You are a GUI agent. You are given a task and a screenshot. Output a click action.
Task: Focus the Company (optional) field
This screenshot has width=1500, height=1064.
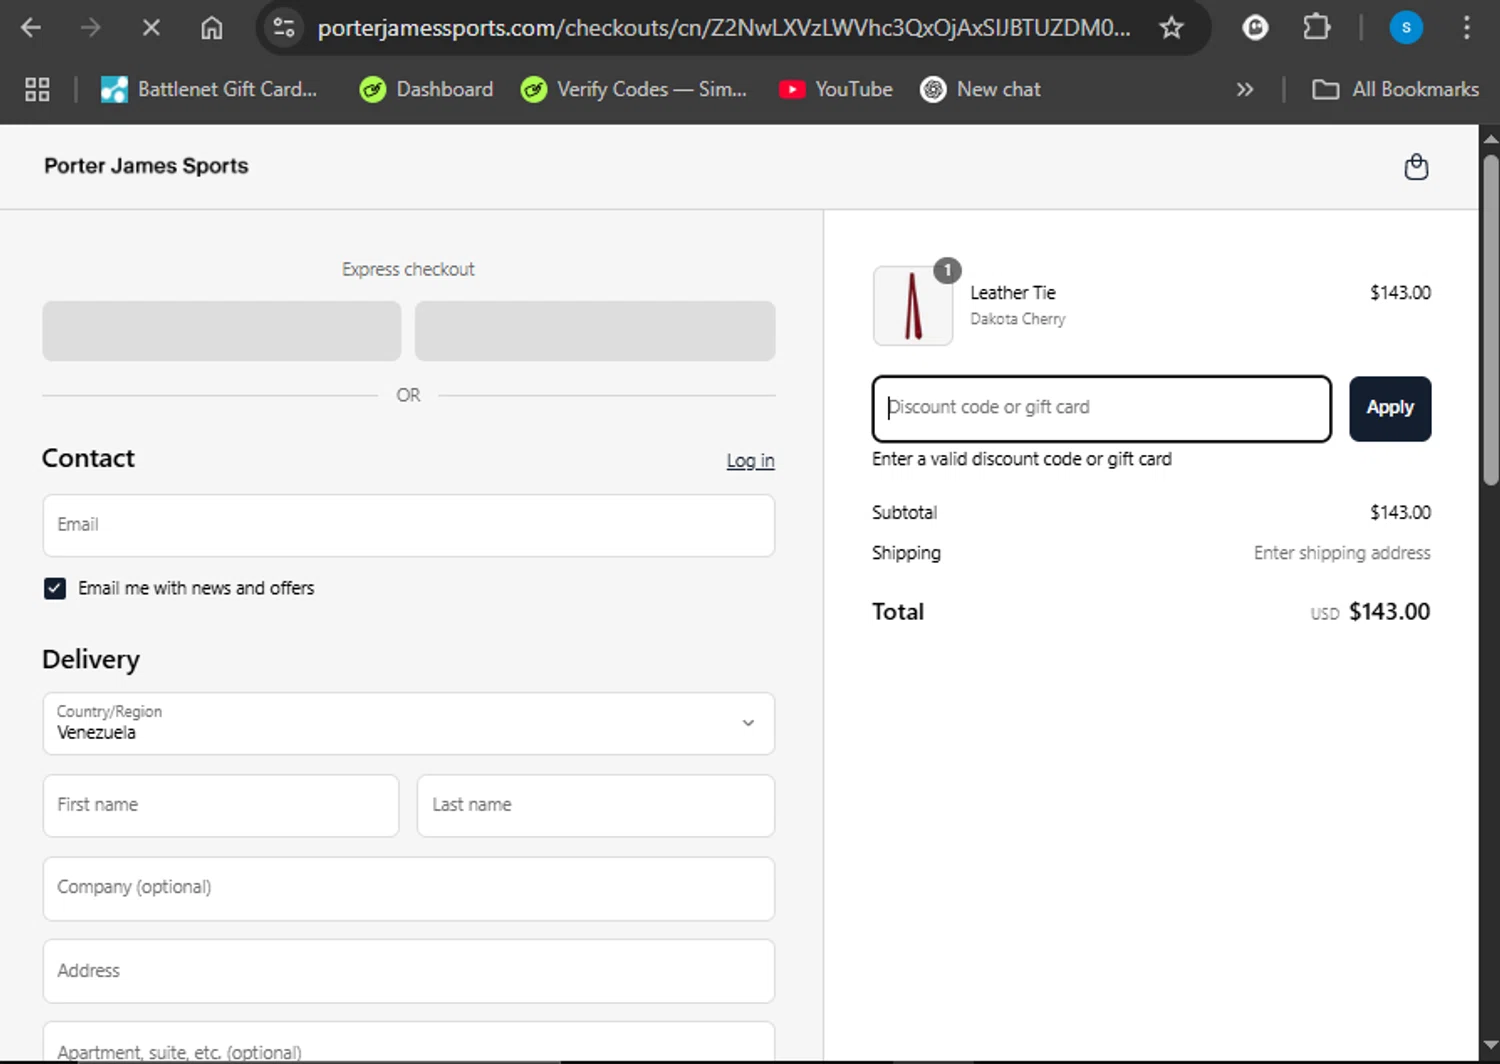[x=409, y=888]
